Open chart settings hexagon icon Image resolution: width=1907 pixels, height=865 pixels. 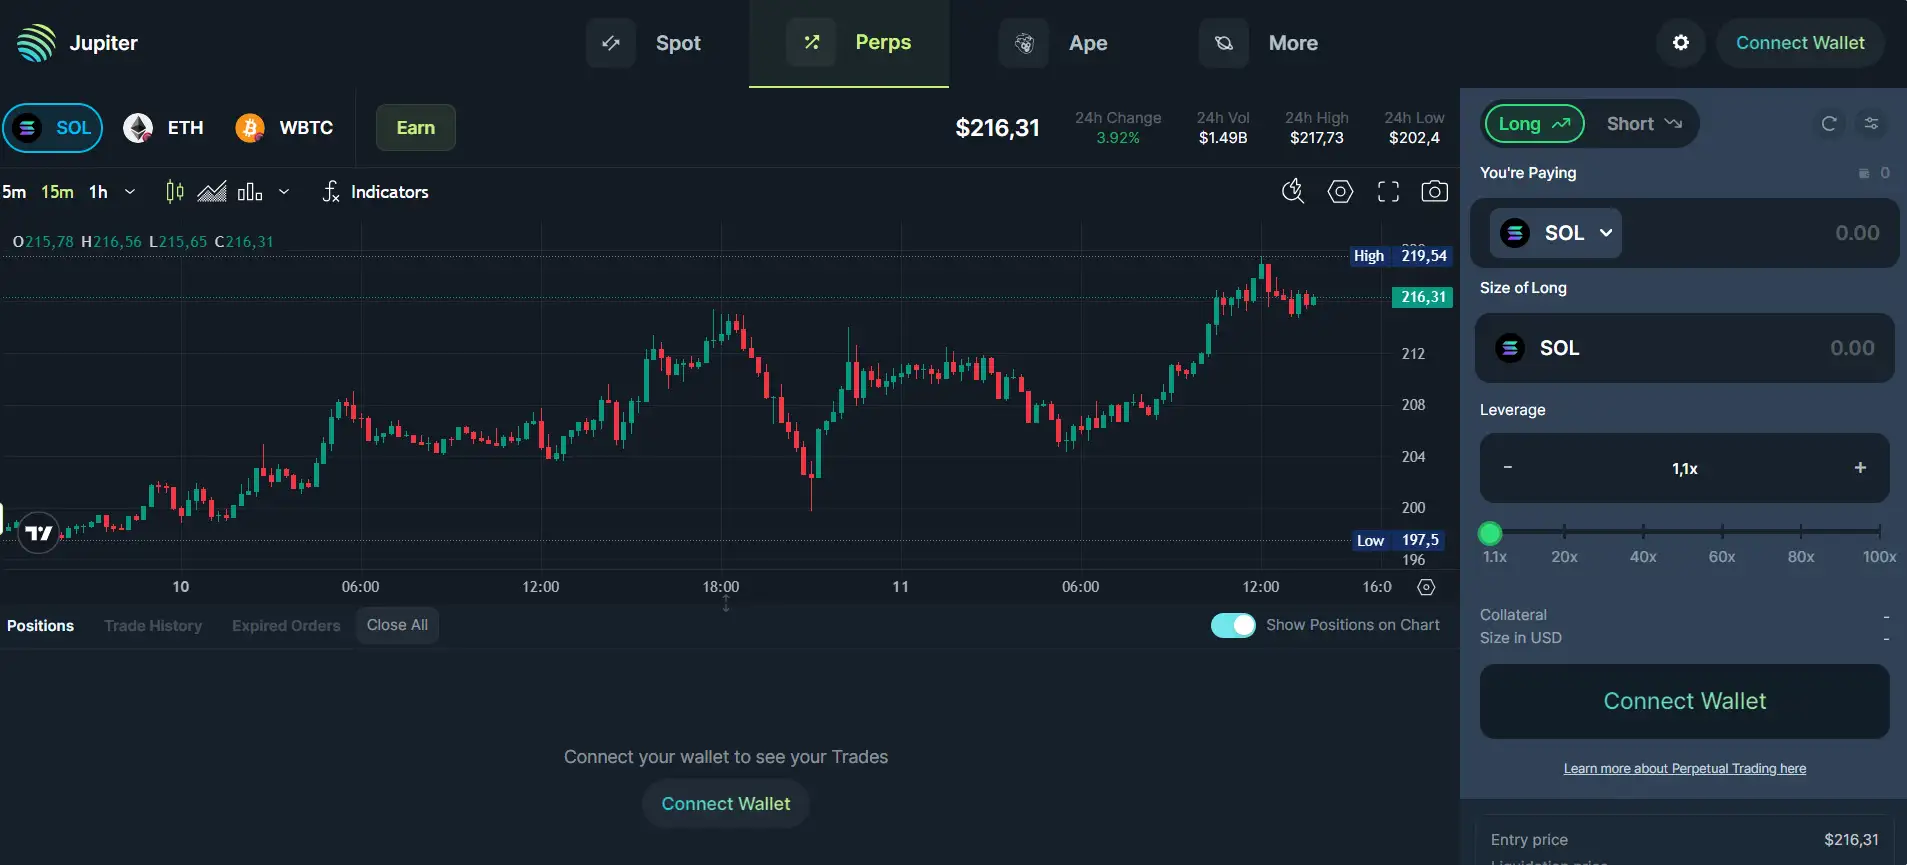click(1340, 192)
